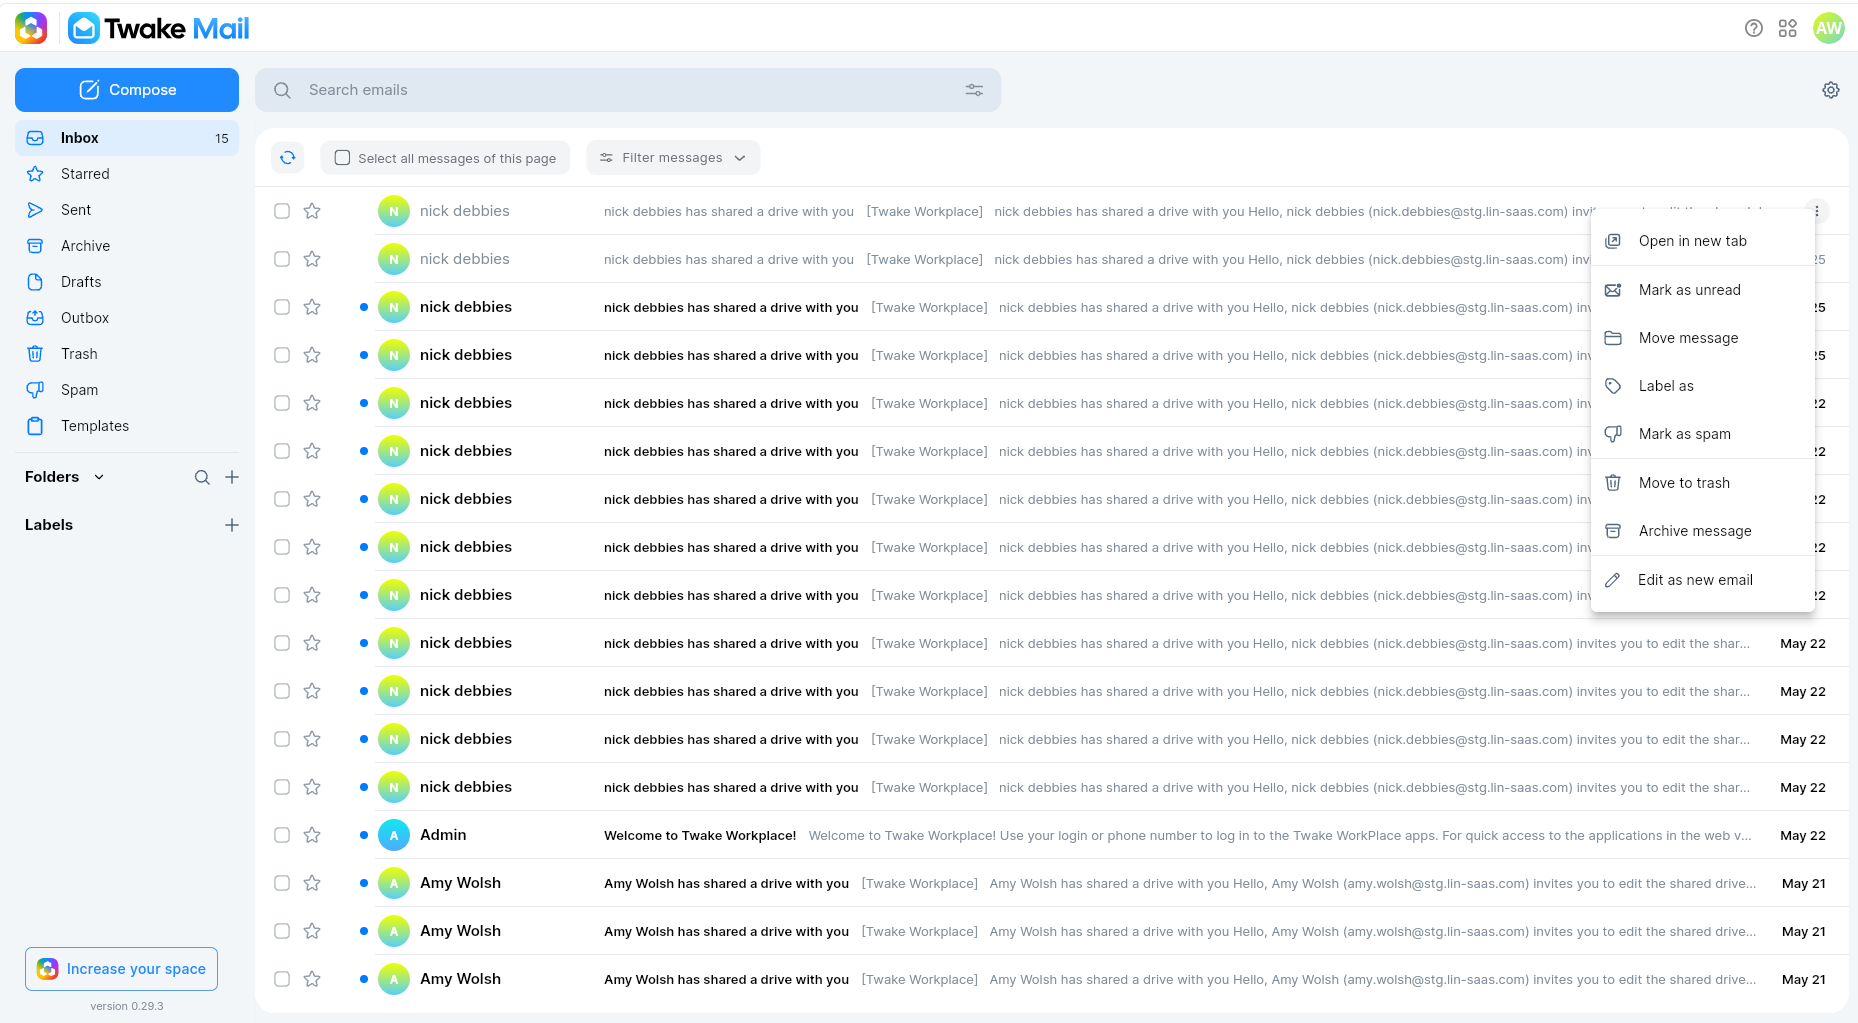The width and height of the screenshot is (1858, 1023).
Task: Click Increase your space button
Action: 121,969
